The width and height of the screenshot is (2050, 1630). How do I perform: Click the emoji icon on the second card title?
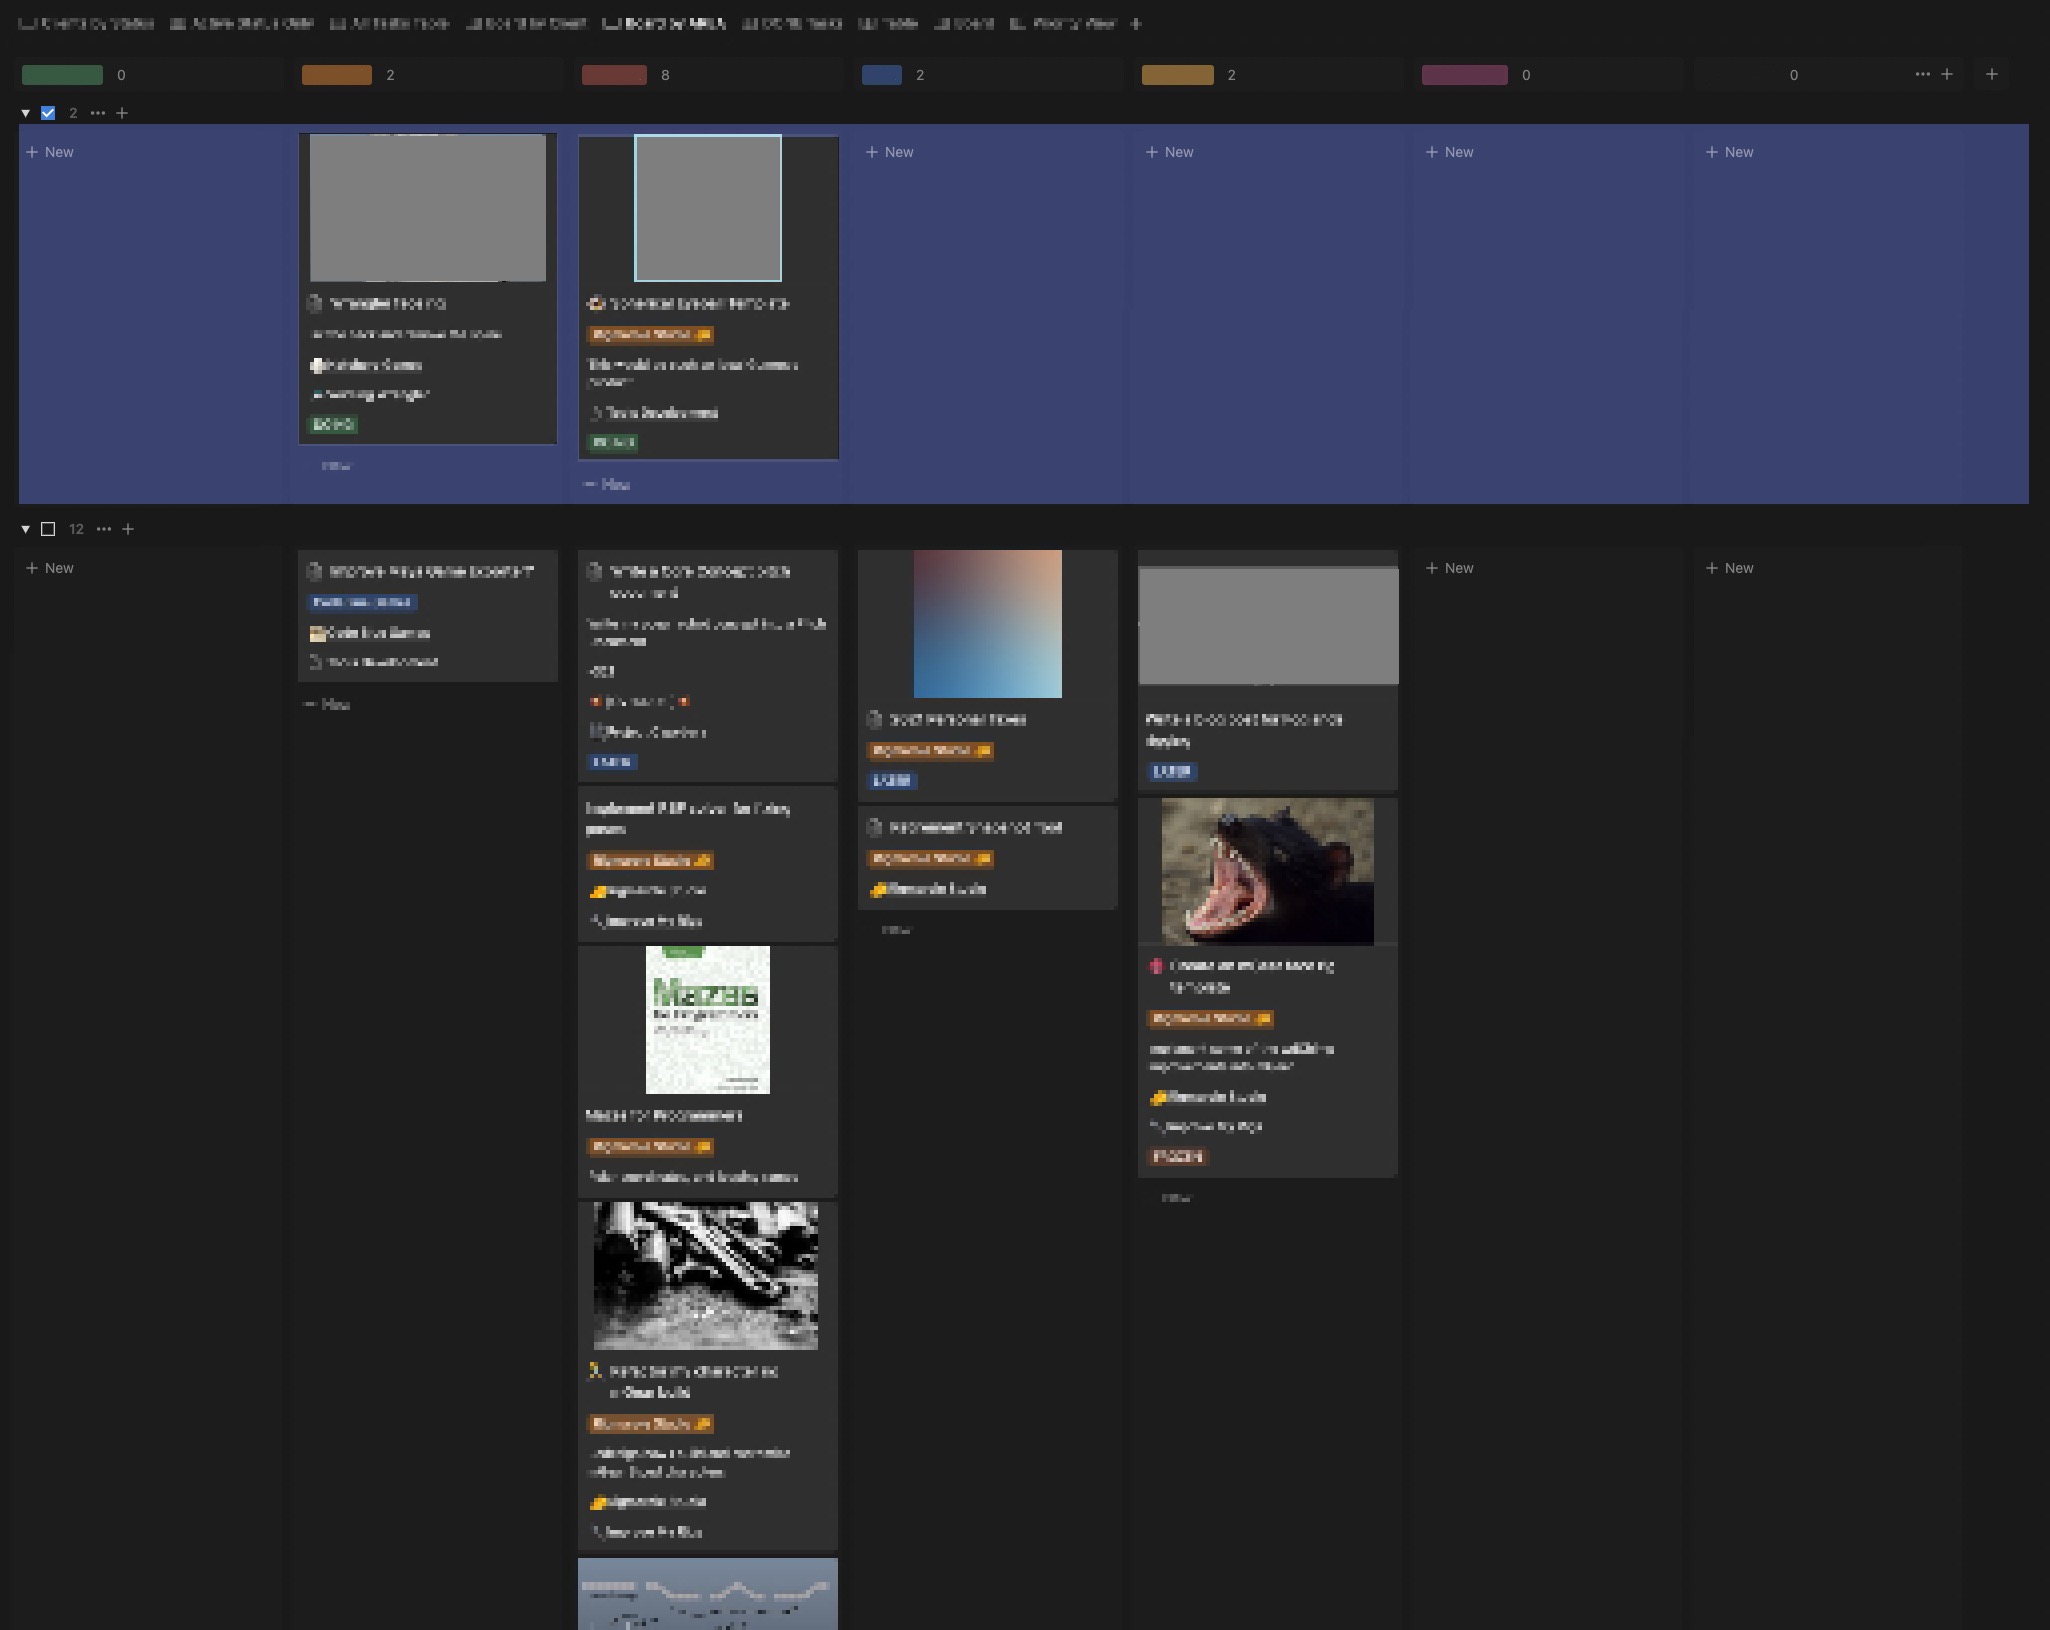coord(594,304)
